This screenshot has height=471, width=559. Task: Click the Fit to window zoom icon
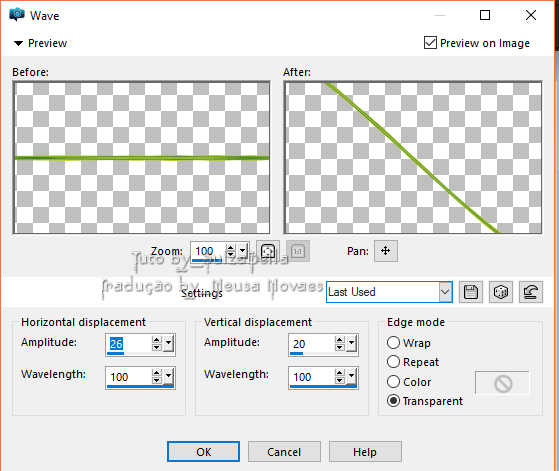point(268,251)
